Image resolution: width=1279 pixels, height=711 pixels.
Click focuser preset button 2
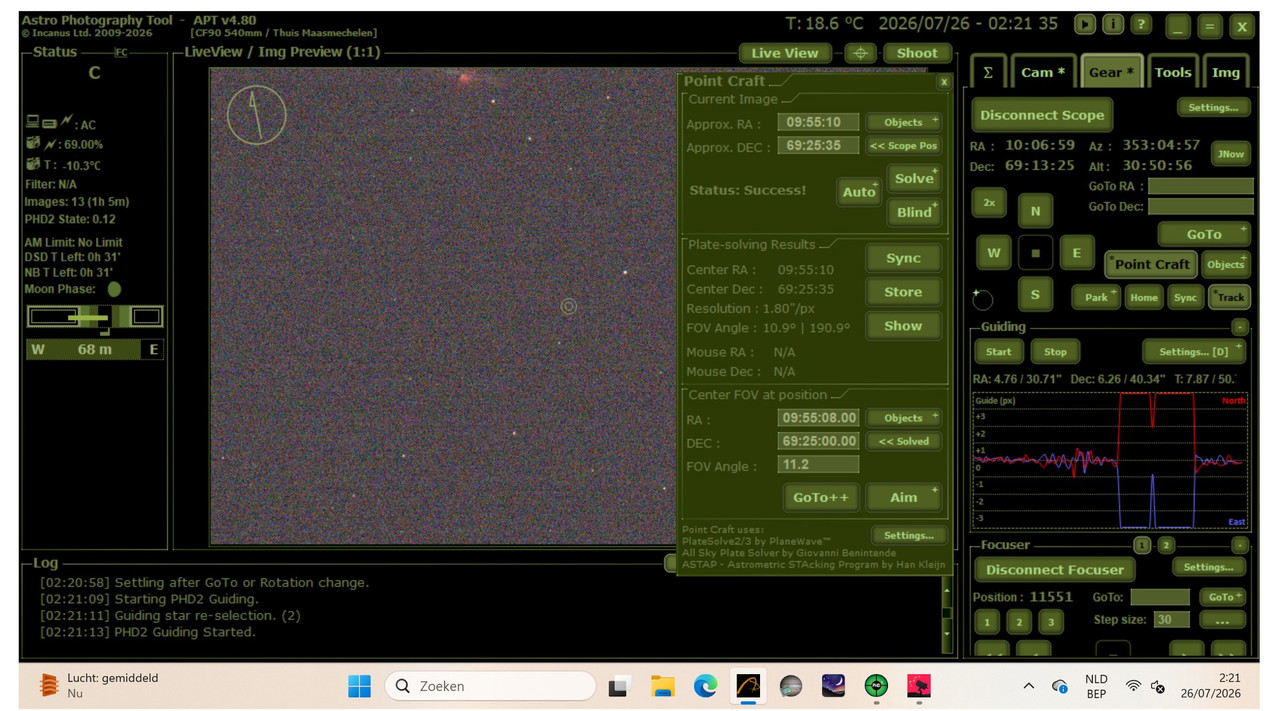[x=1018, y=622]
